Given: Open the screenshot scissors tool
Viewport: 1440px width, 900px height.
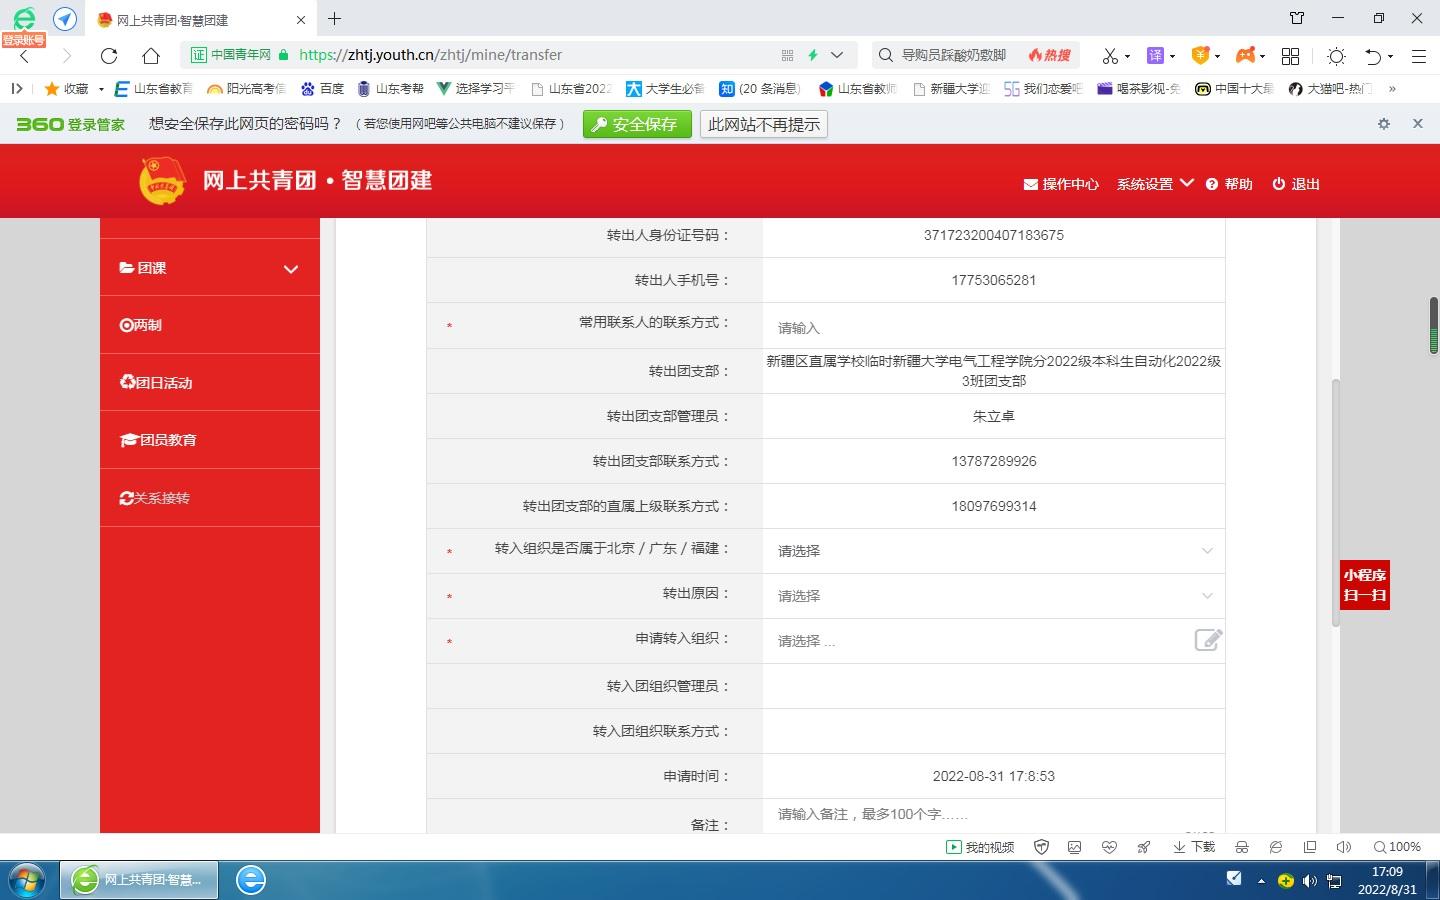Looking at the screenshot, I should click(1109, 55).
